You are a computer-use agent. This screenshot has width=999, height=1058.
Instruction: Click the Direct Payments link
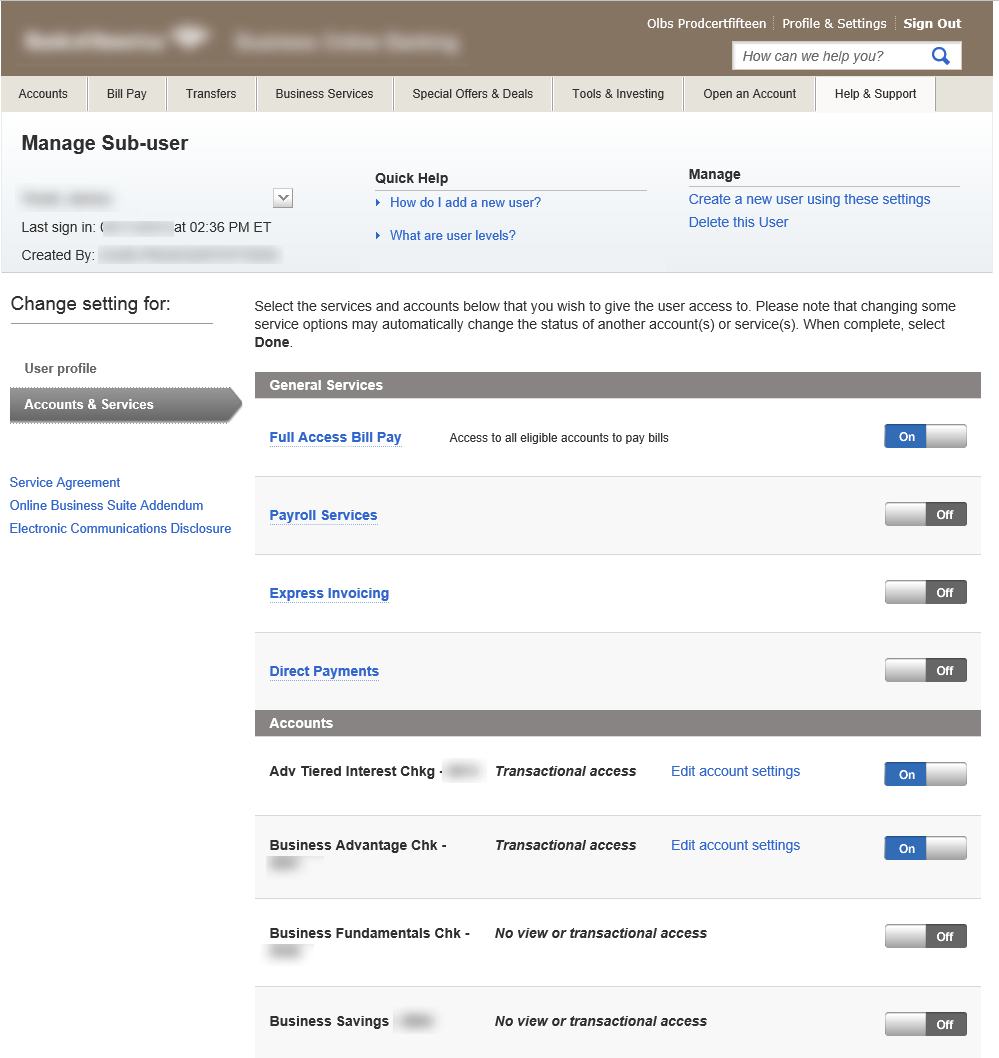pos(324,671)
